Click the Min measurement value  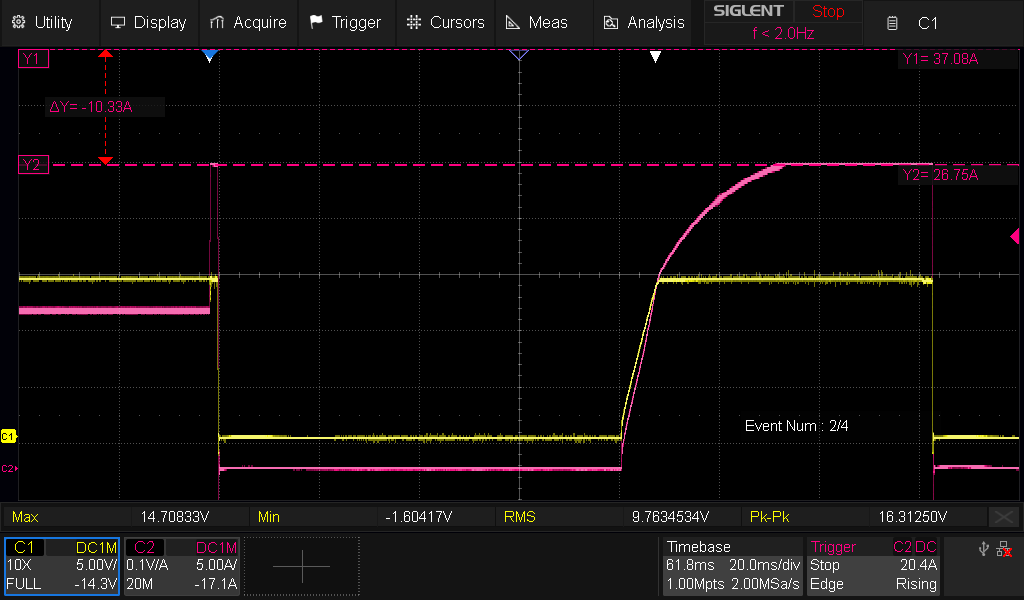419,517
